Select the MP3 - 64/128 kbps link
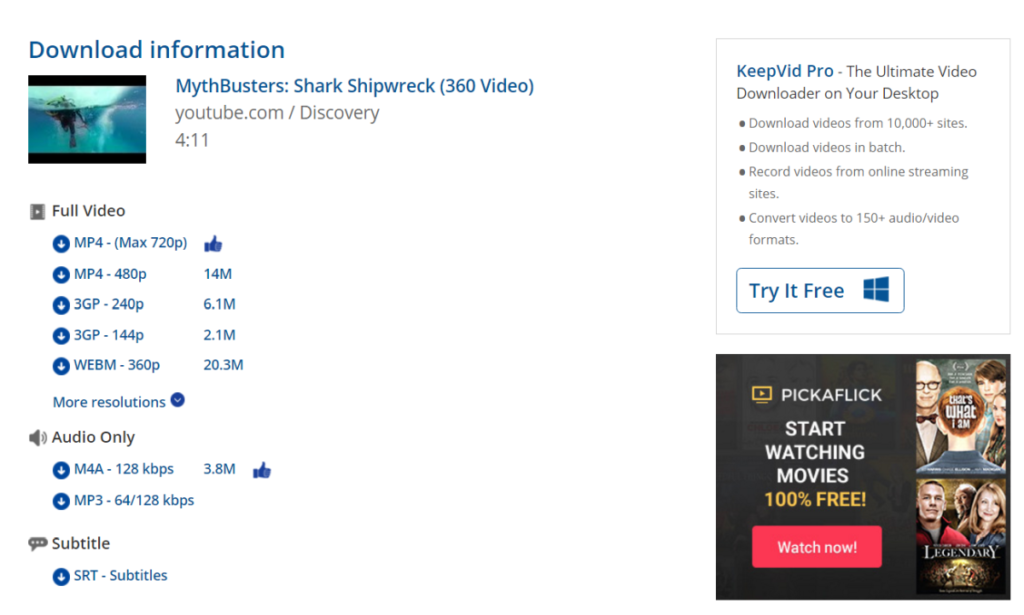 coord(133,500)
